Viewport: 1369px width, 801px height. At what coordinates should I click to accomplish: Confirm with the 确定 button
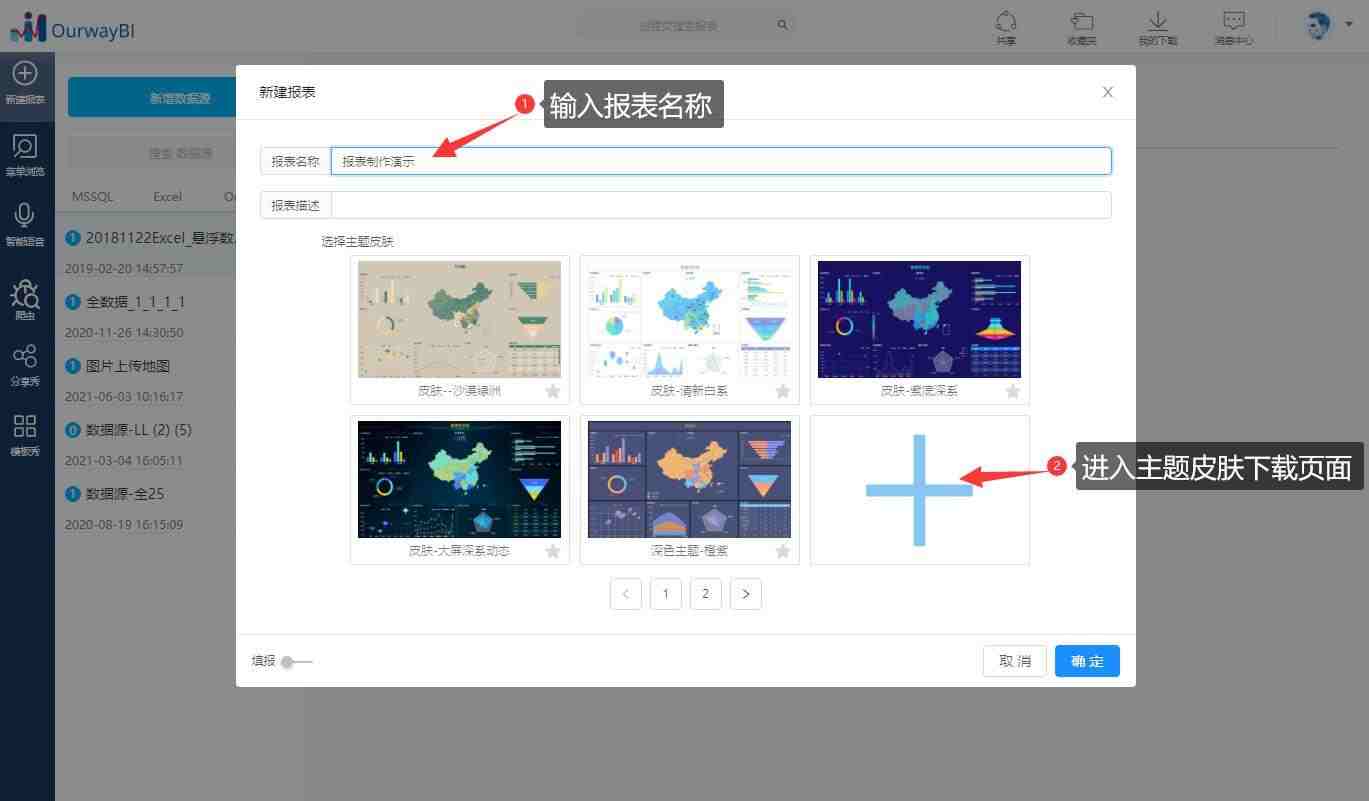[1087, 661]
